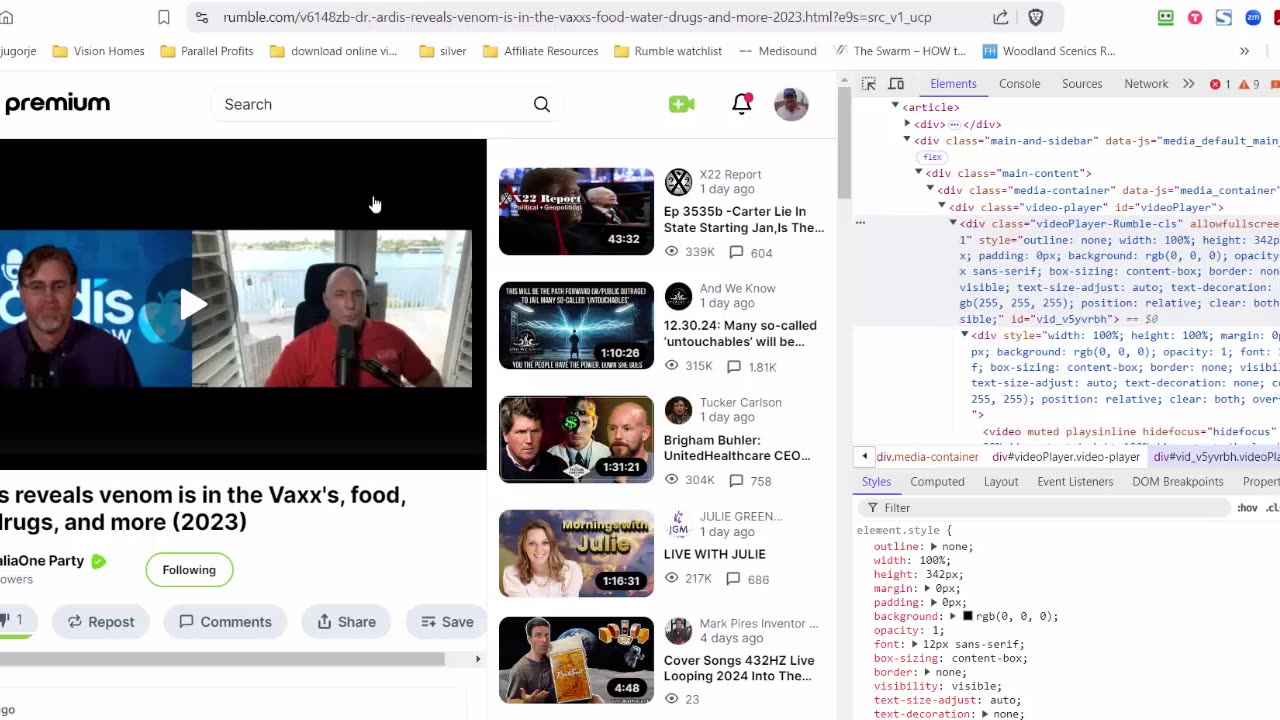The width and height of the screenshot is (1280, 720).
Task: Click horizontal scrollbar right arrow under buttons
Action: [478, 659]
